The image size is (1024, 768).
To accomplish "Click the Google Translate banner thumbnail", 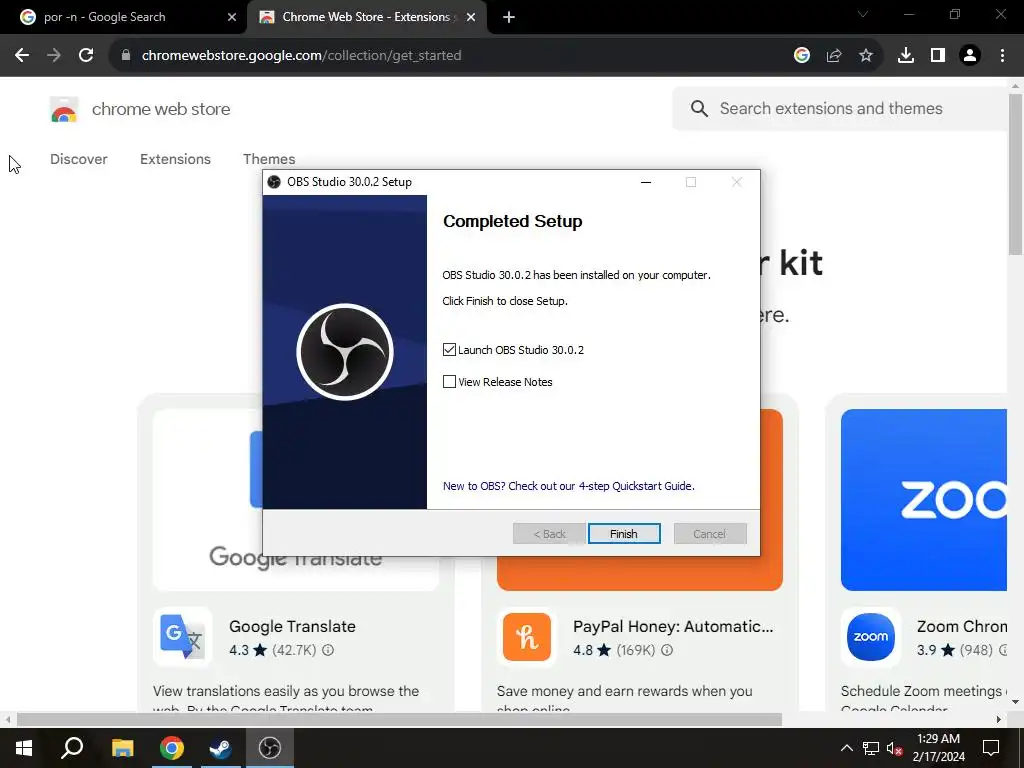I will [x=208, y=500].
